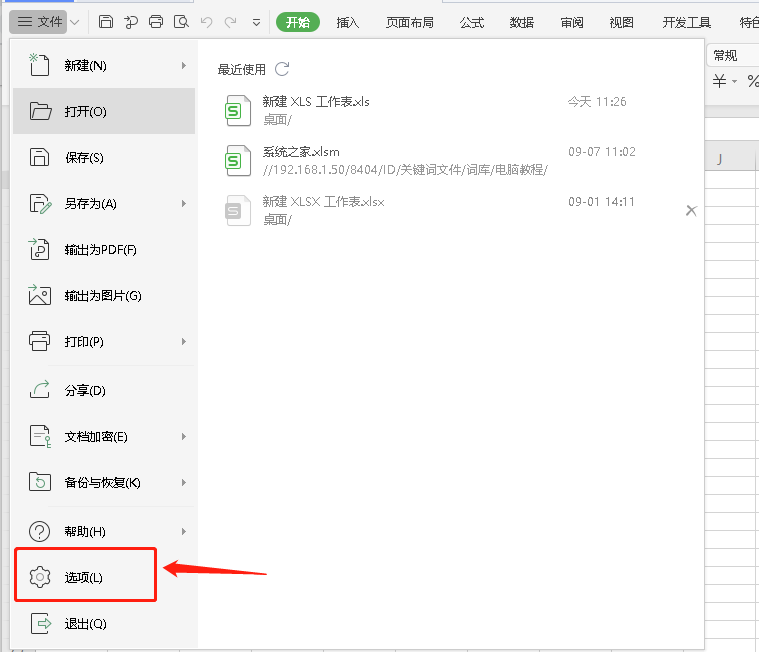Image resolution: width=759 pixels, height=652 pixels.
Task: Click the exit arrow icon beside 退出
Action: pyautogui.click(x=41, y=623)
